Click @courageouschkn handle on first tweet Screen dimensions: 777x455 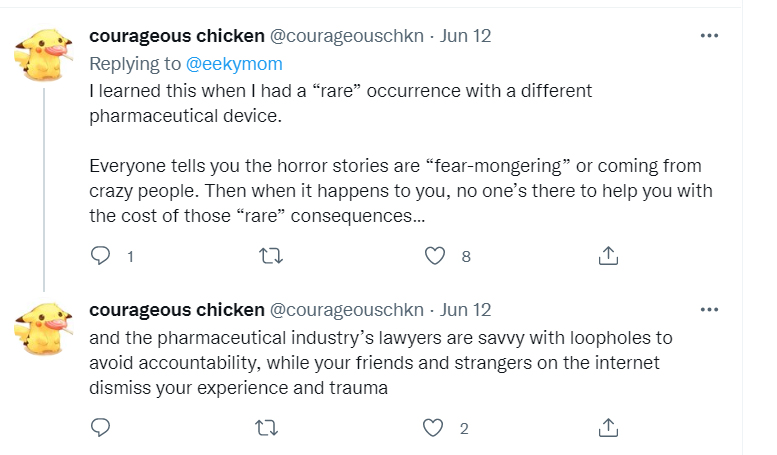347,36
